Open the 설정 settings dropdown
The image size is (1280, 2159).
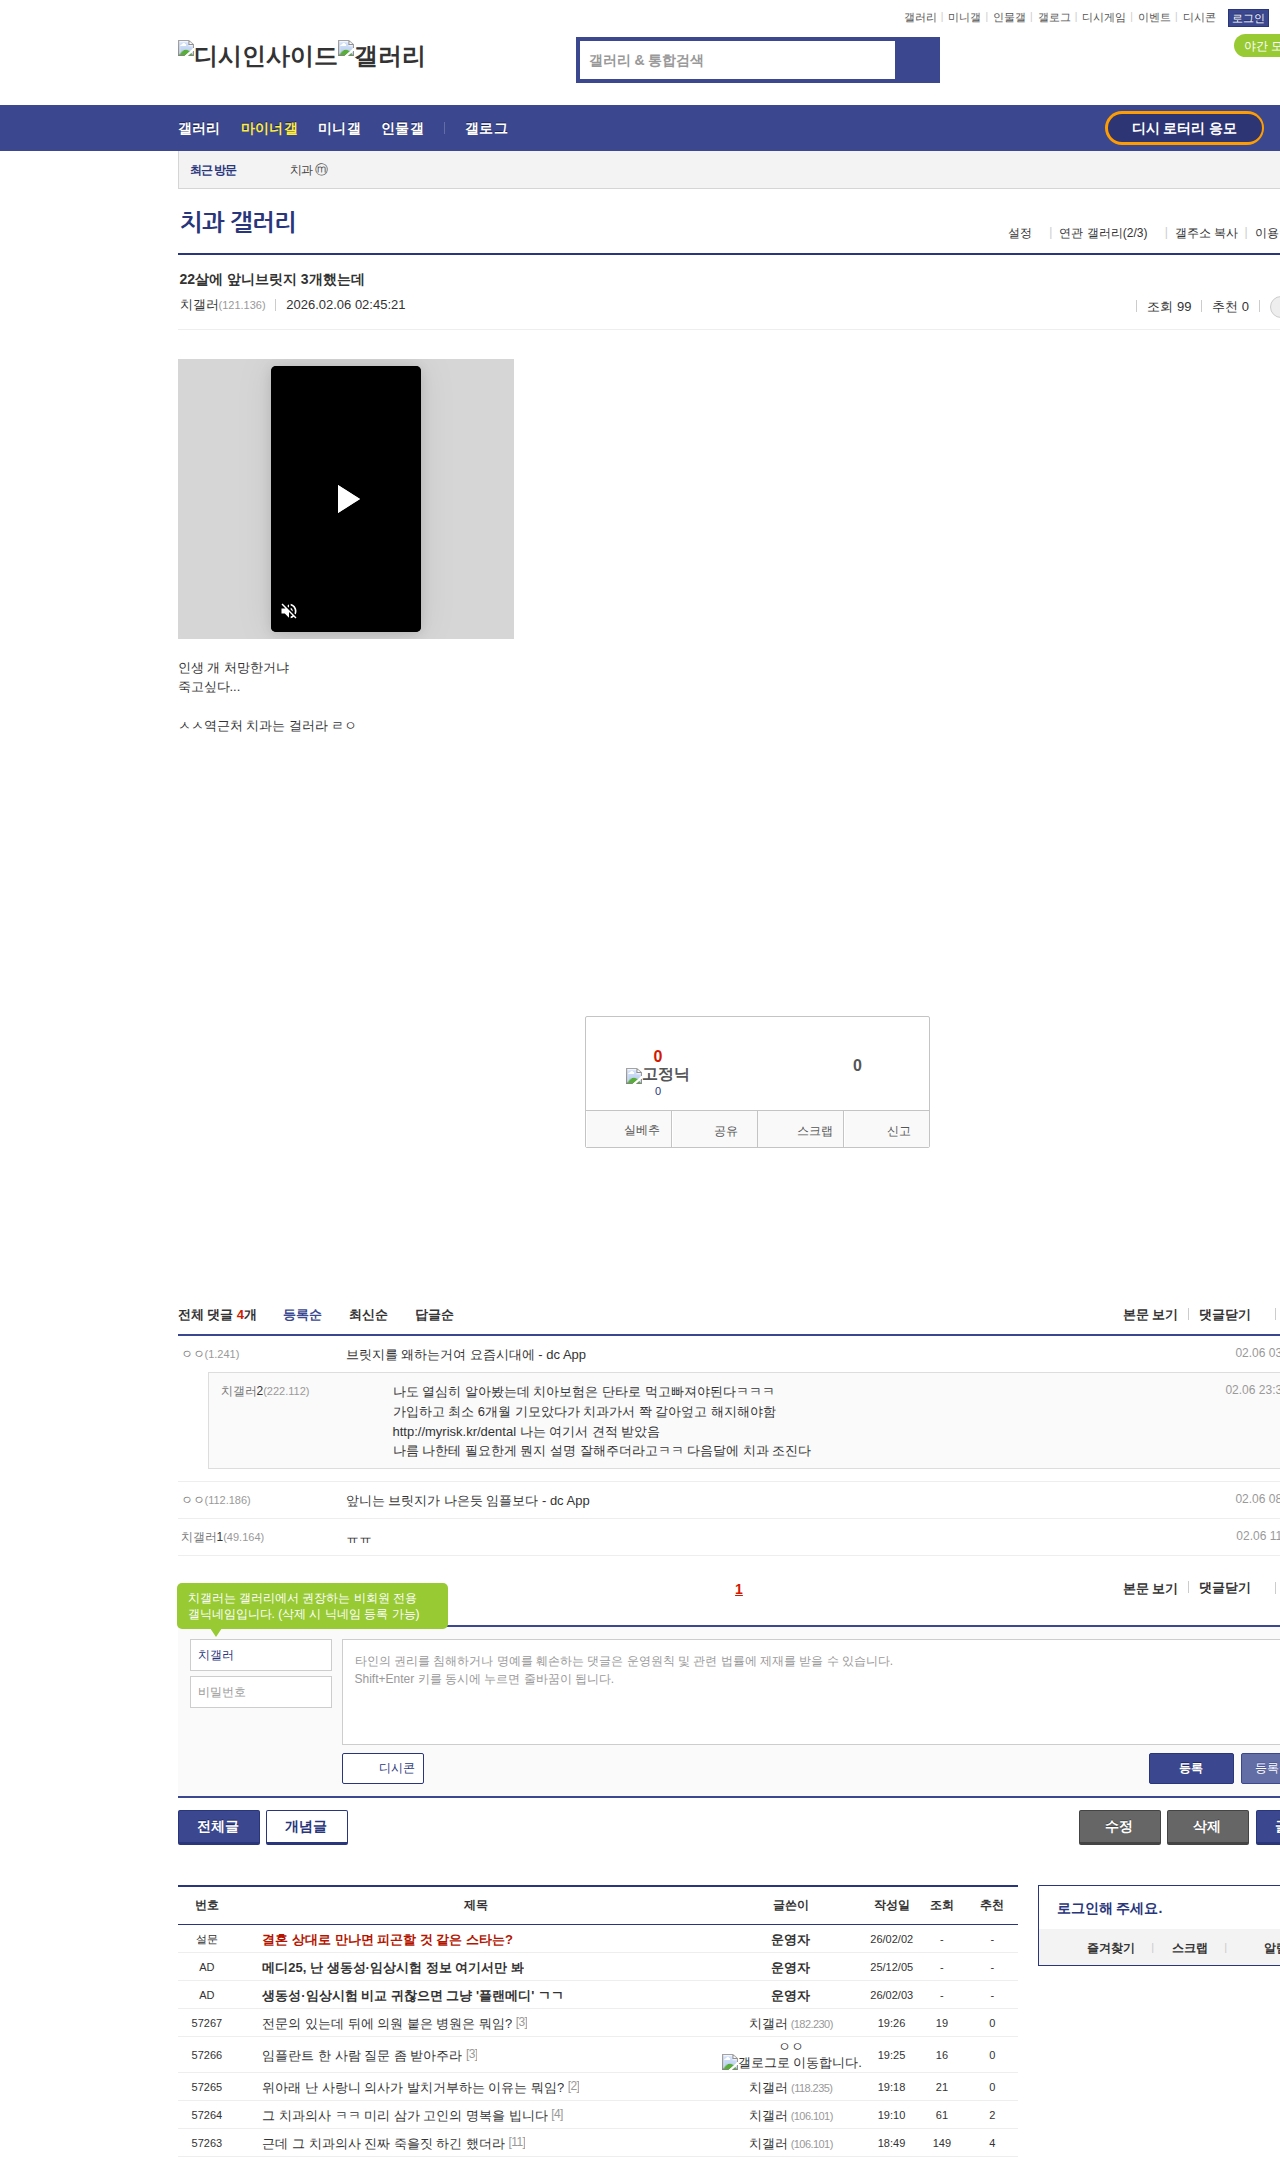coord(1020,233)
